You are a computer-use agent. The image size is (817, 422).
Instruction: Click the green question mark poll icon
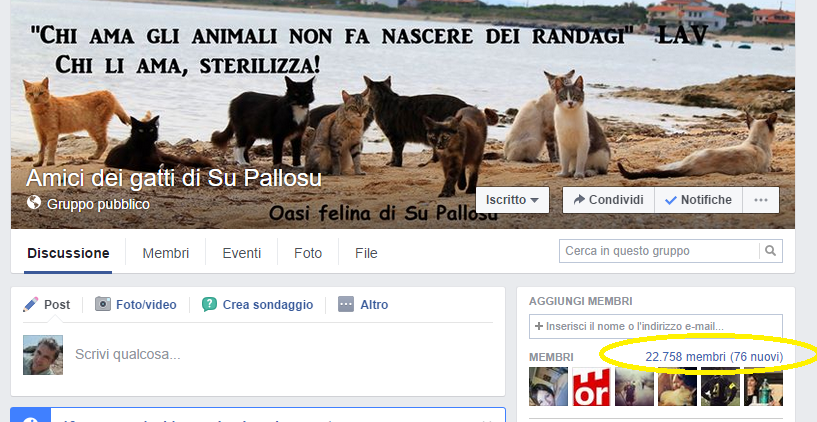click(x=209, y=304)
